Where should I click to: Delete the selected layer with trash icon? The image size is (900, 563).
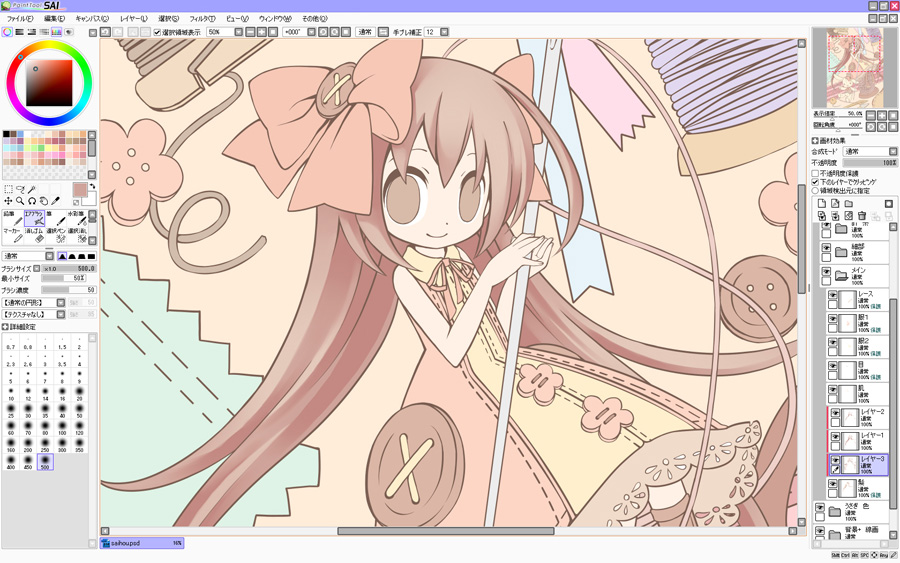(x=862, y=216)
